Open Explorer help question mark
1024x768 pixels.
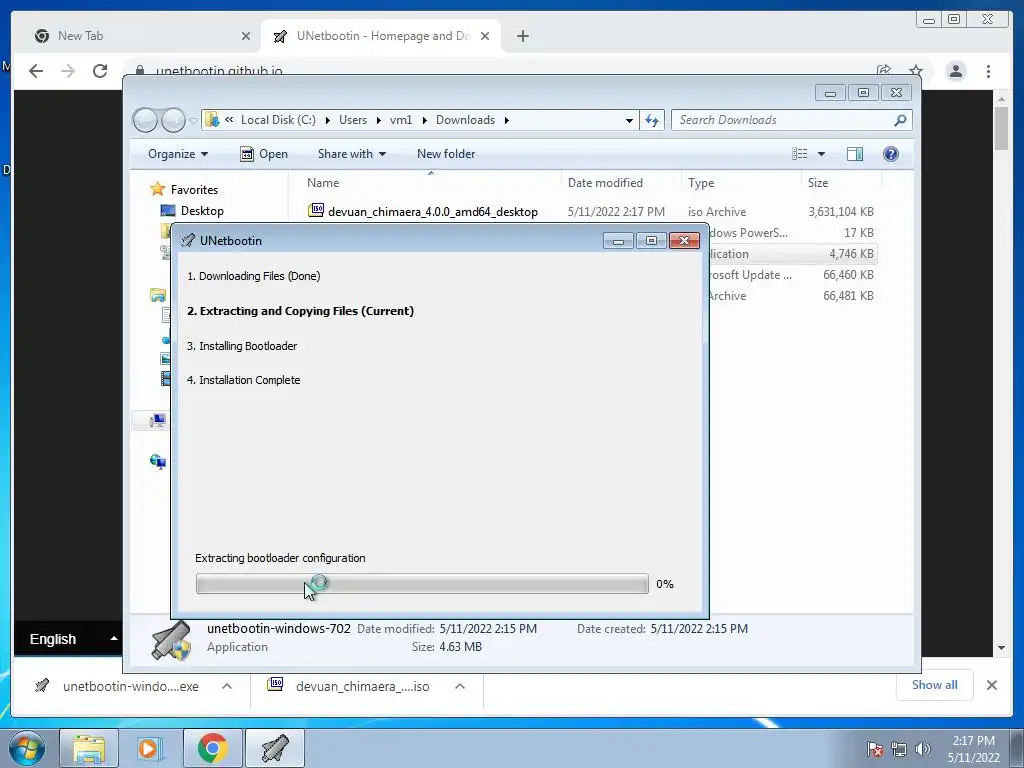point(891,154)
